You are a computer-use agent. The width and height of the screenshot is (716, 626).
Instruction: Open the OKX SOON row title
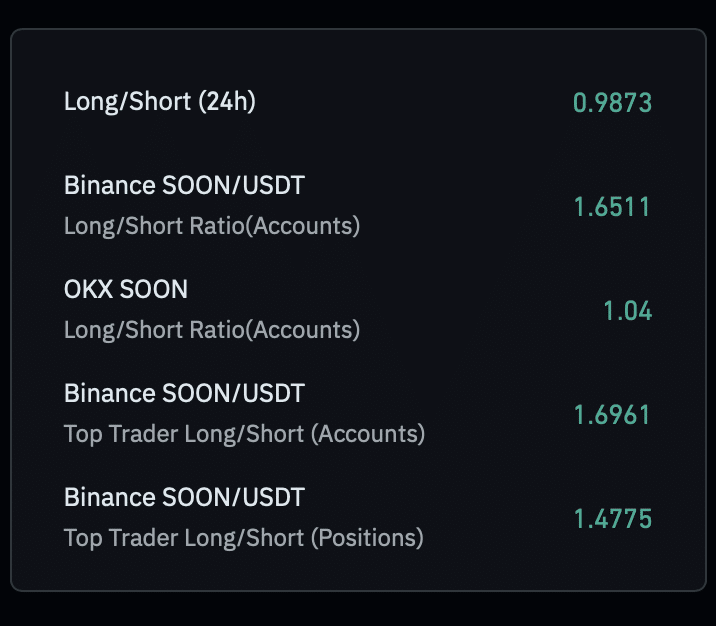point(126,289)
